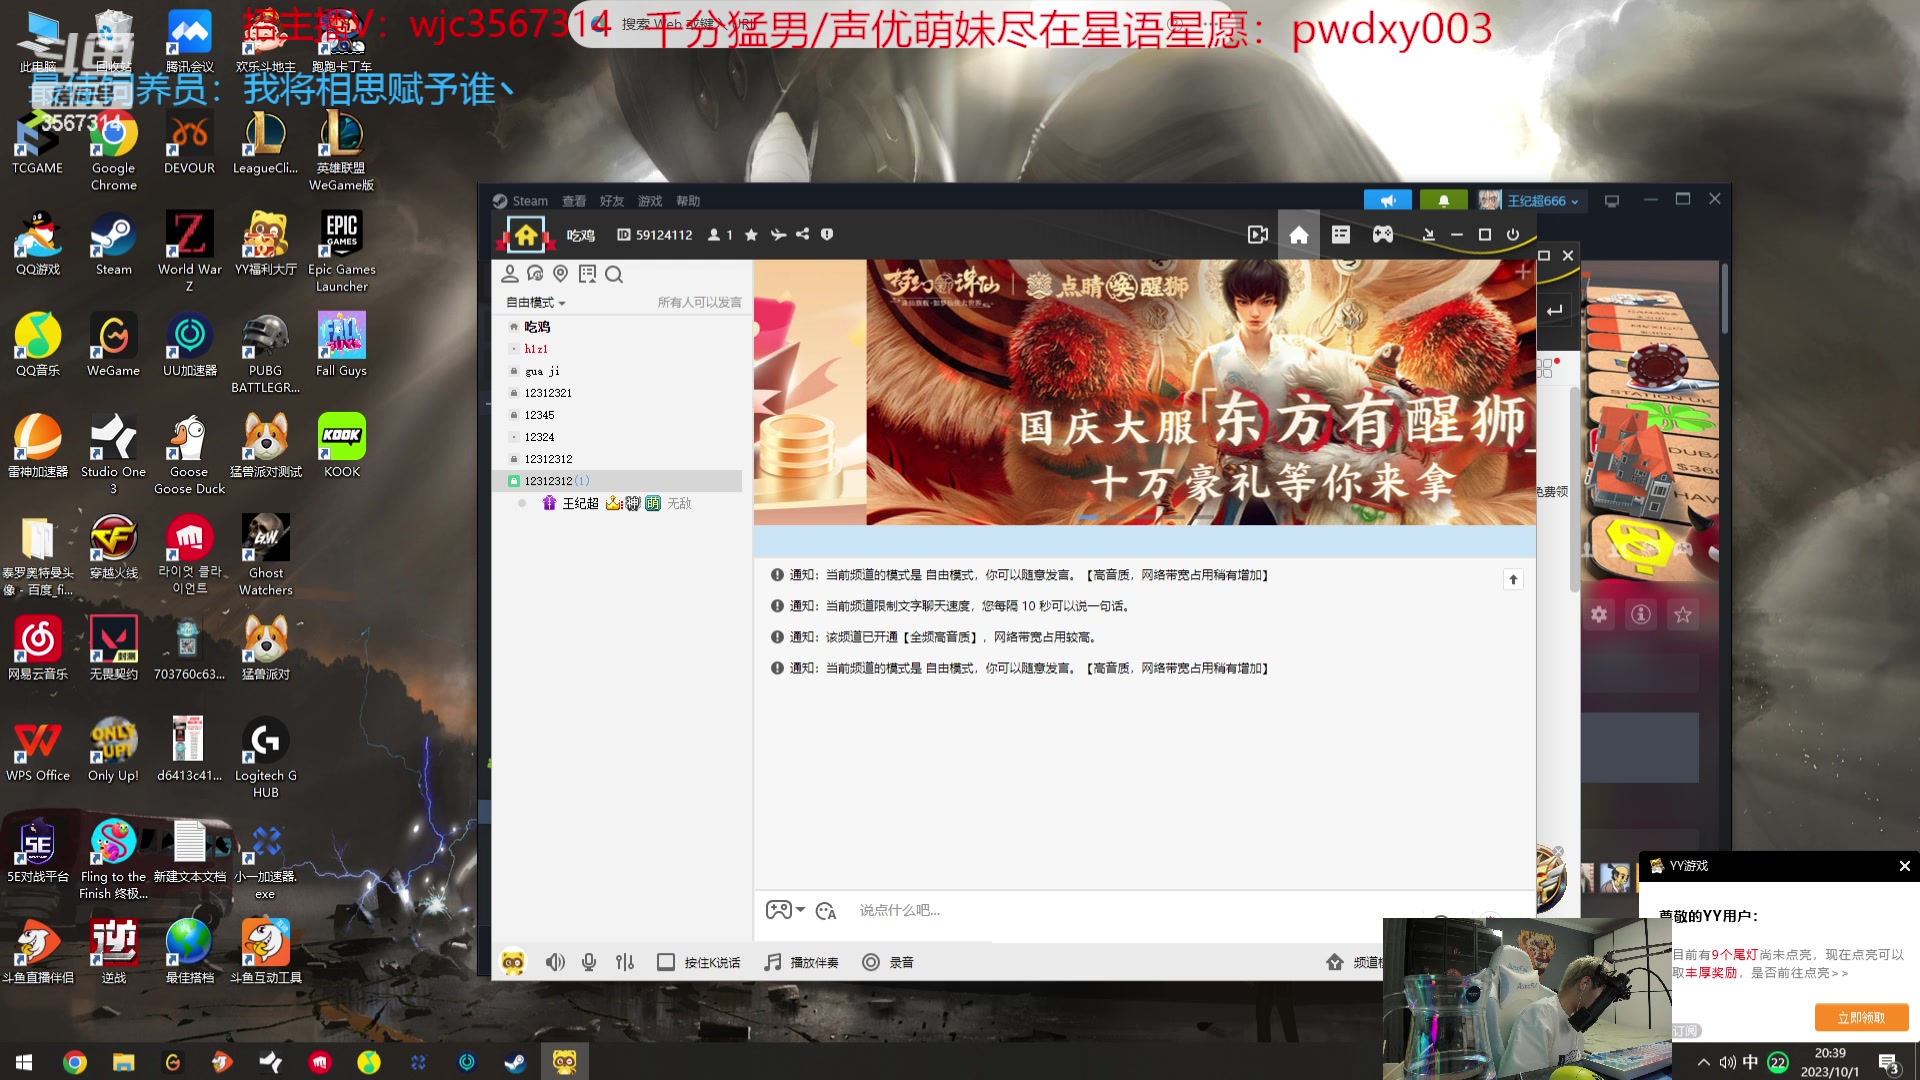Open Steam from the Windows taskbar

pos(515,1062)
